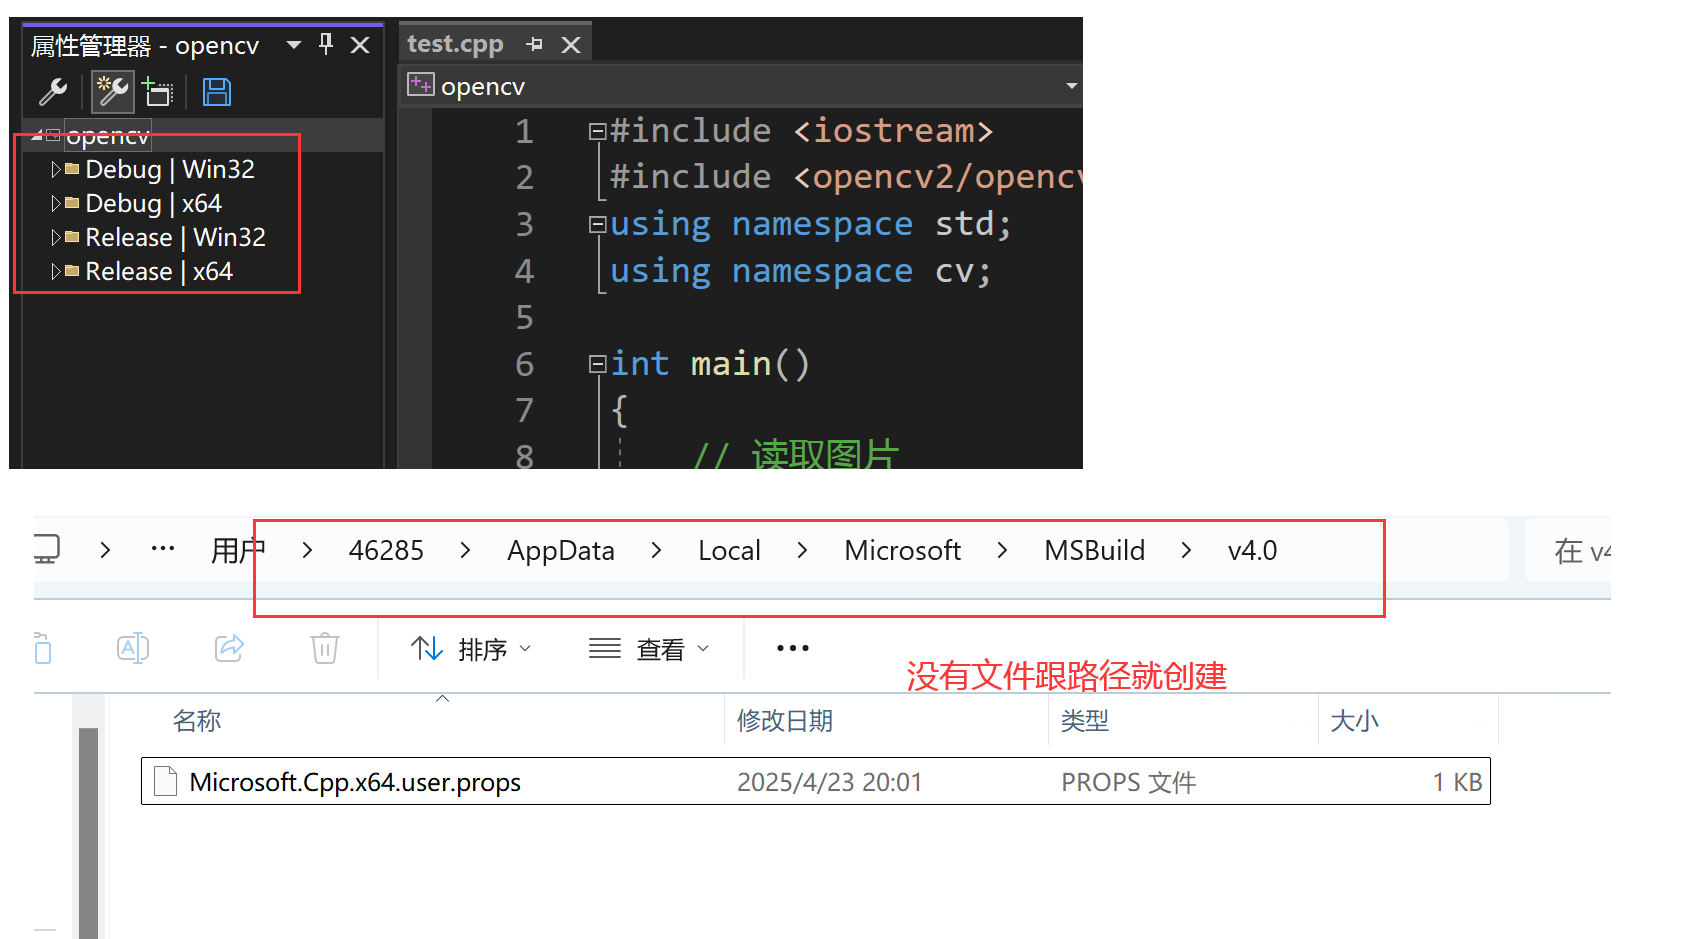
Task: Navigate to the 46285 breadcrumb folder
Action: pos(386,551)
